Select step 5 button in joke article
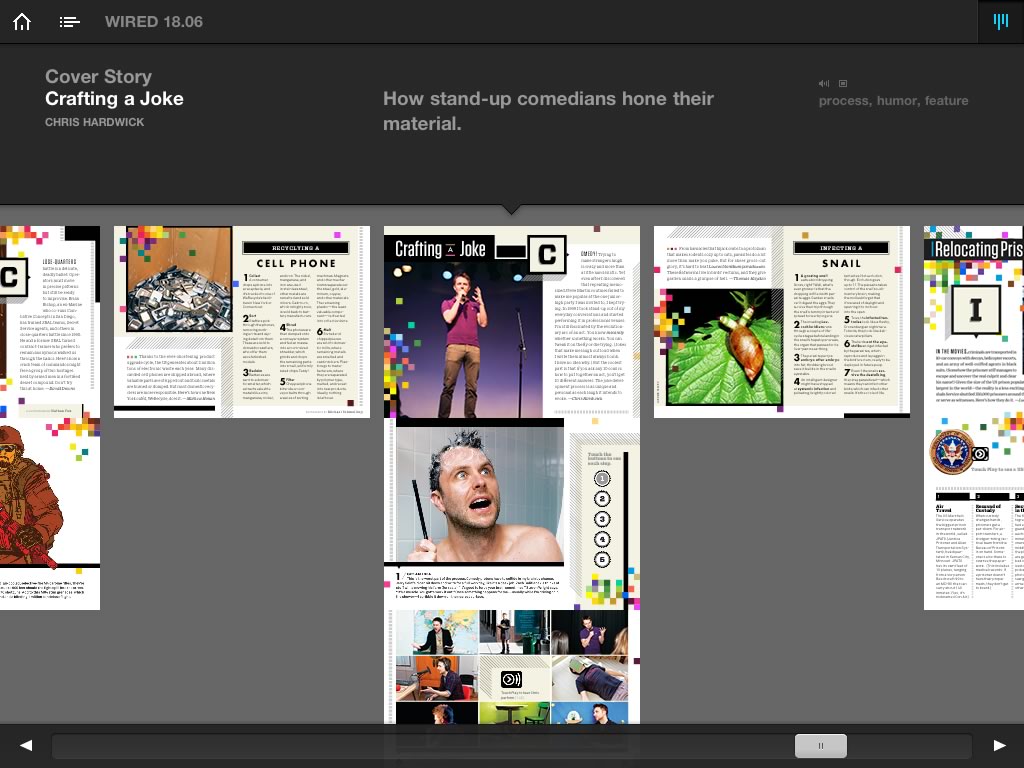The image size is (1024, 768). [x=602, y=560]
